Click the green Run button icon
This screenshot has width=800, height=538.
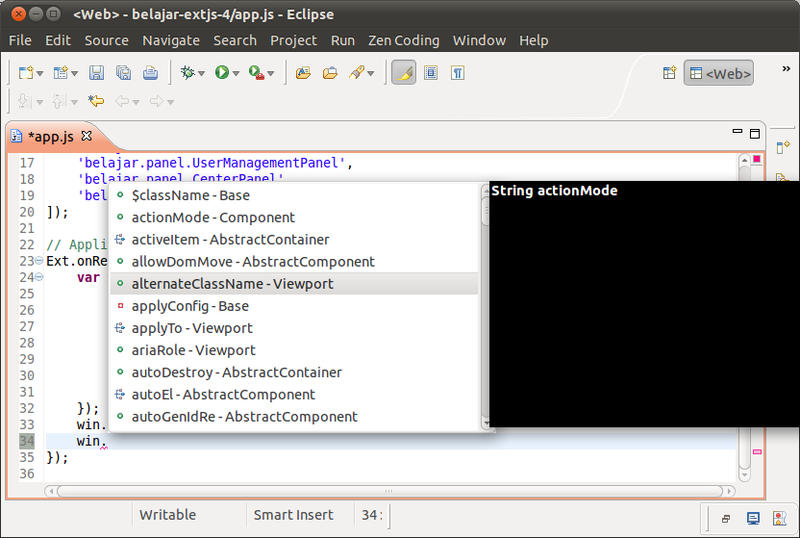point(221,73)
